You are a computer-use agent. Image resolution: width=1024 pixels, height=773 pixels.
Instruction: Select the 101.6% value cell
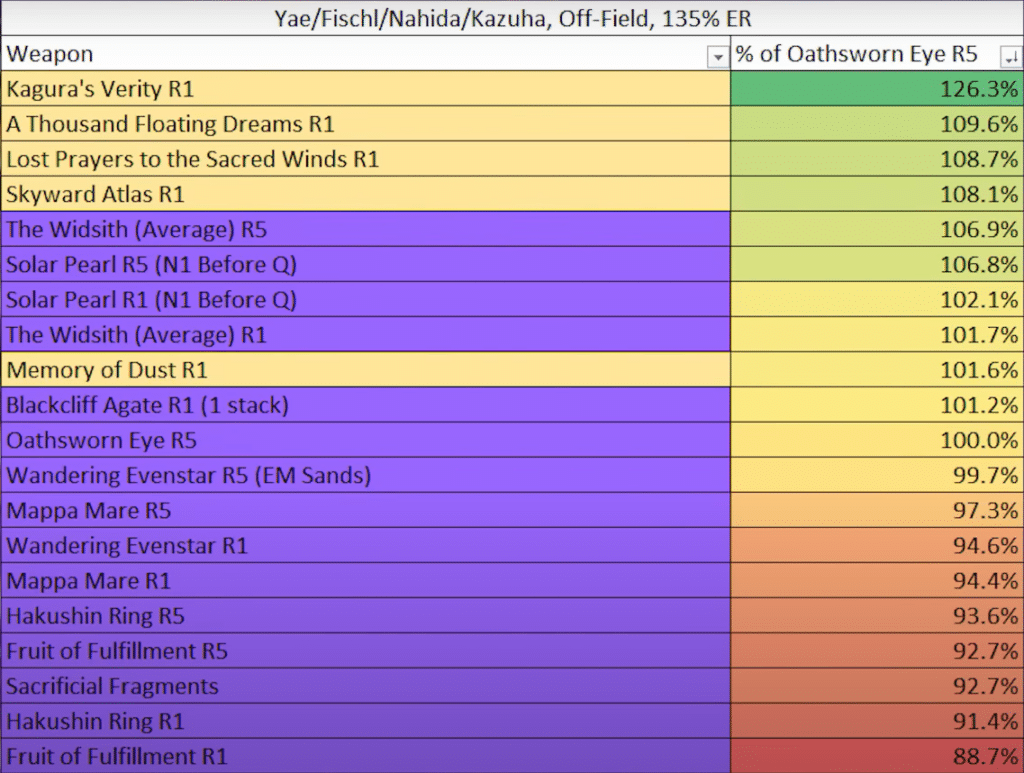pos(877,370)
